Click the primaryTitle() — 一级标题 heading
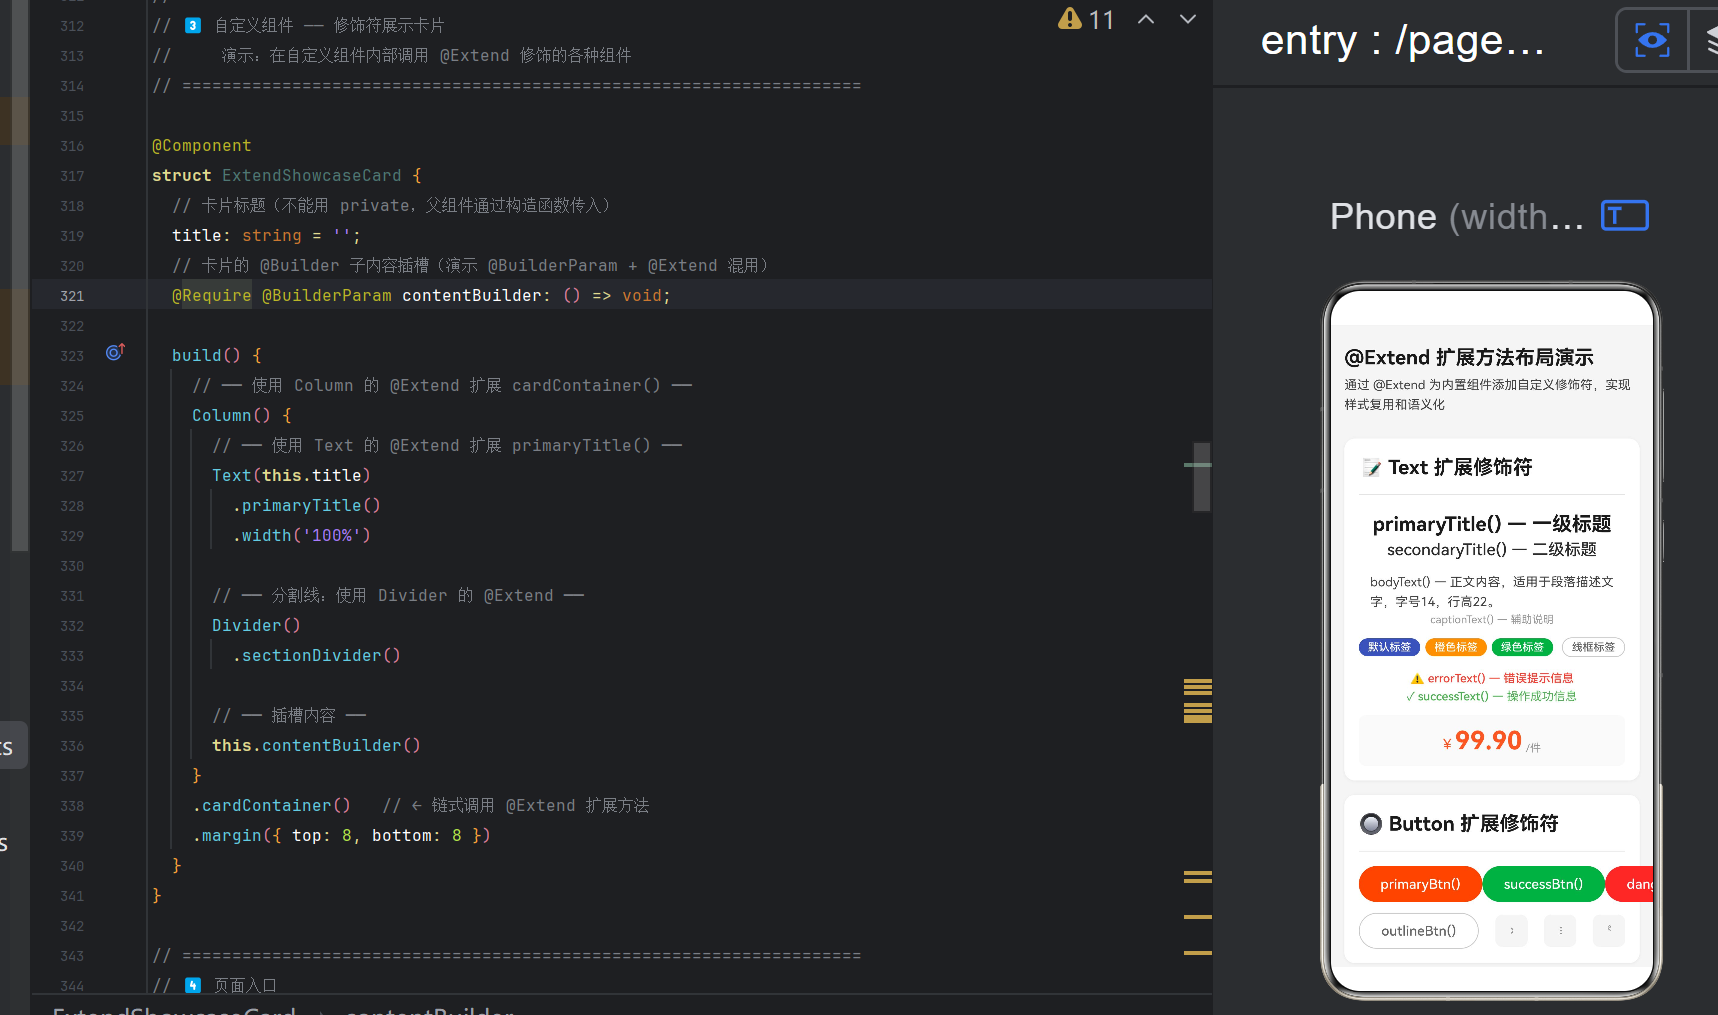Screen dimensions: 1718x1015 pyautogui.click(x=1491, y=524)
